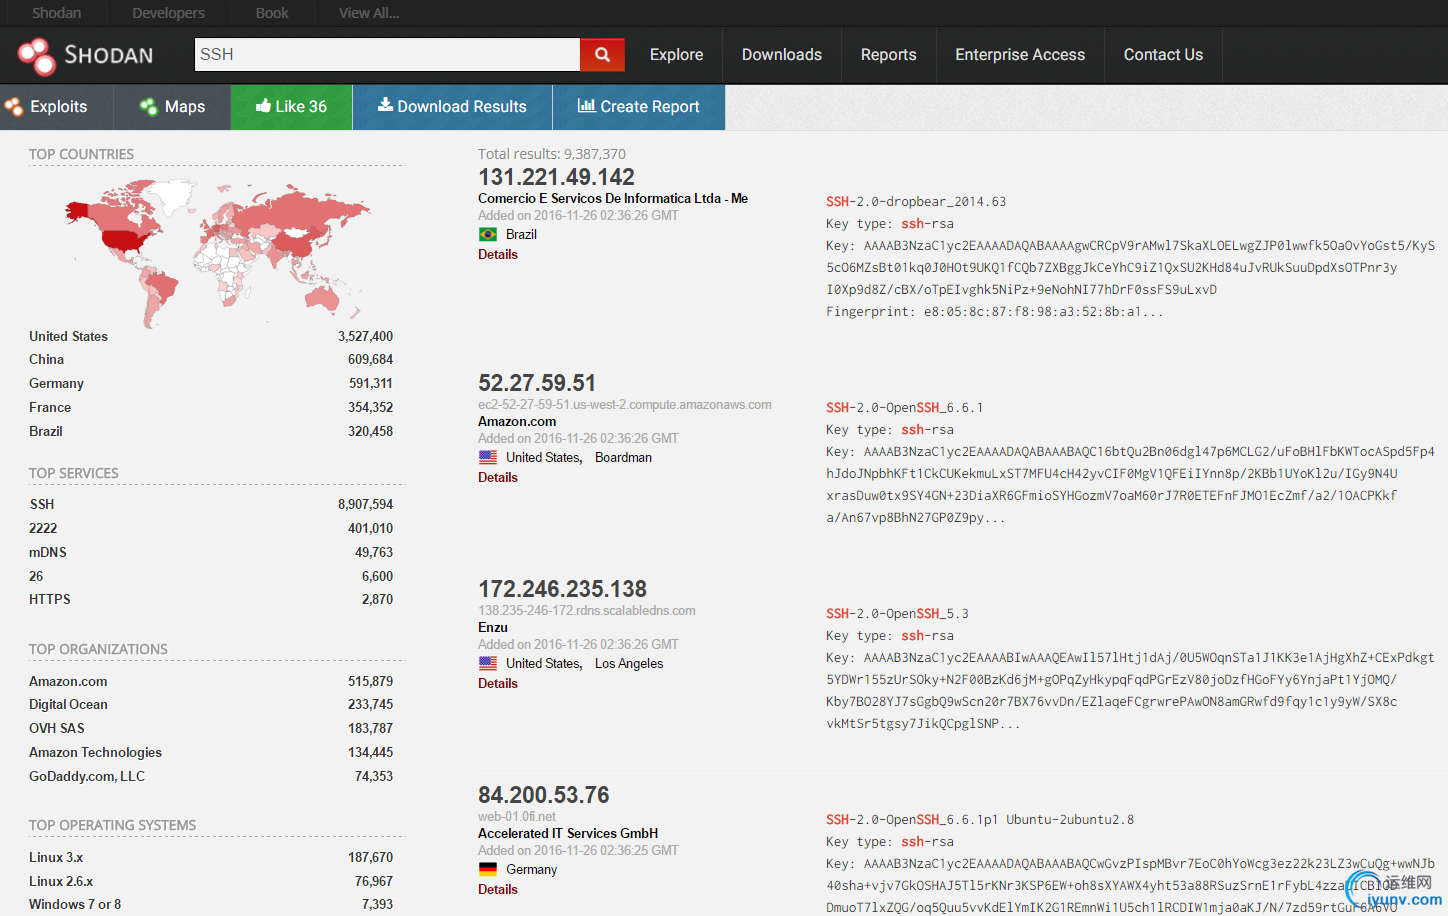Click View All... in top bar
This screenshot has height=916, width=1448.
[x=369, y=13]
